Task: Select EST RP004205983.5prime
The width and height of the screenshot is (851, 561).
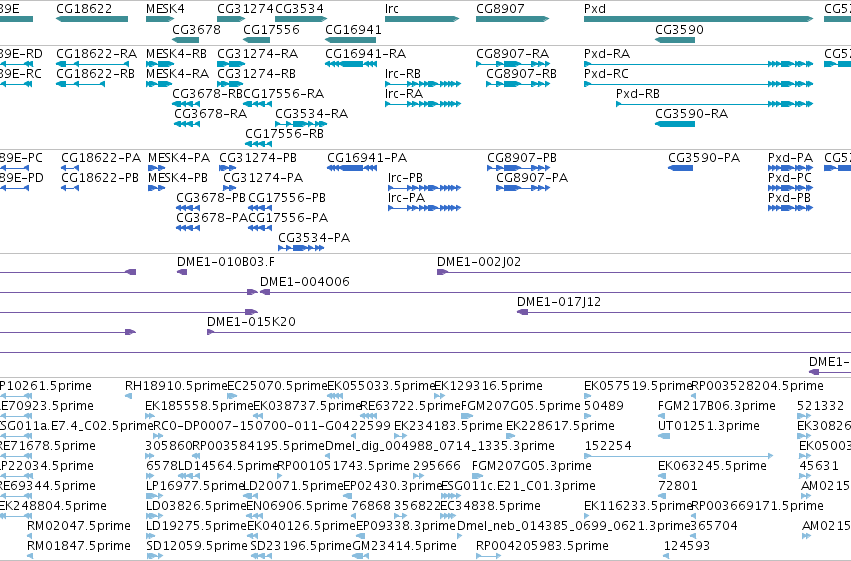Action: coord(488,556)
